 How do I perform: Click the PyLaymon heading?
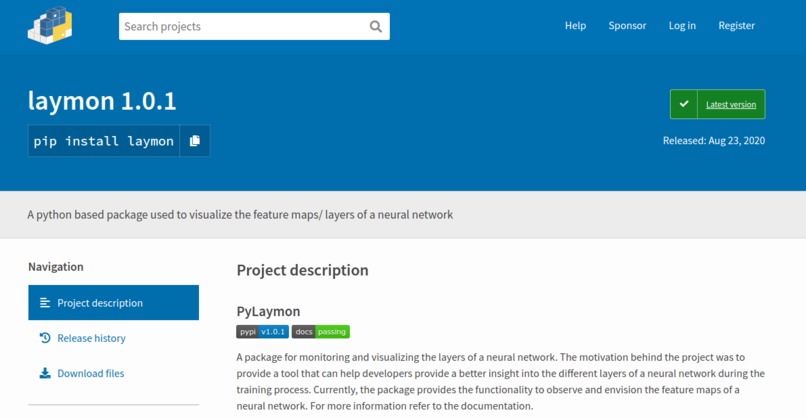tap(268, 312)
